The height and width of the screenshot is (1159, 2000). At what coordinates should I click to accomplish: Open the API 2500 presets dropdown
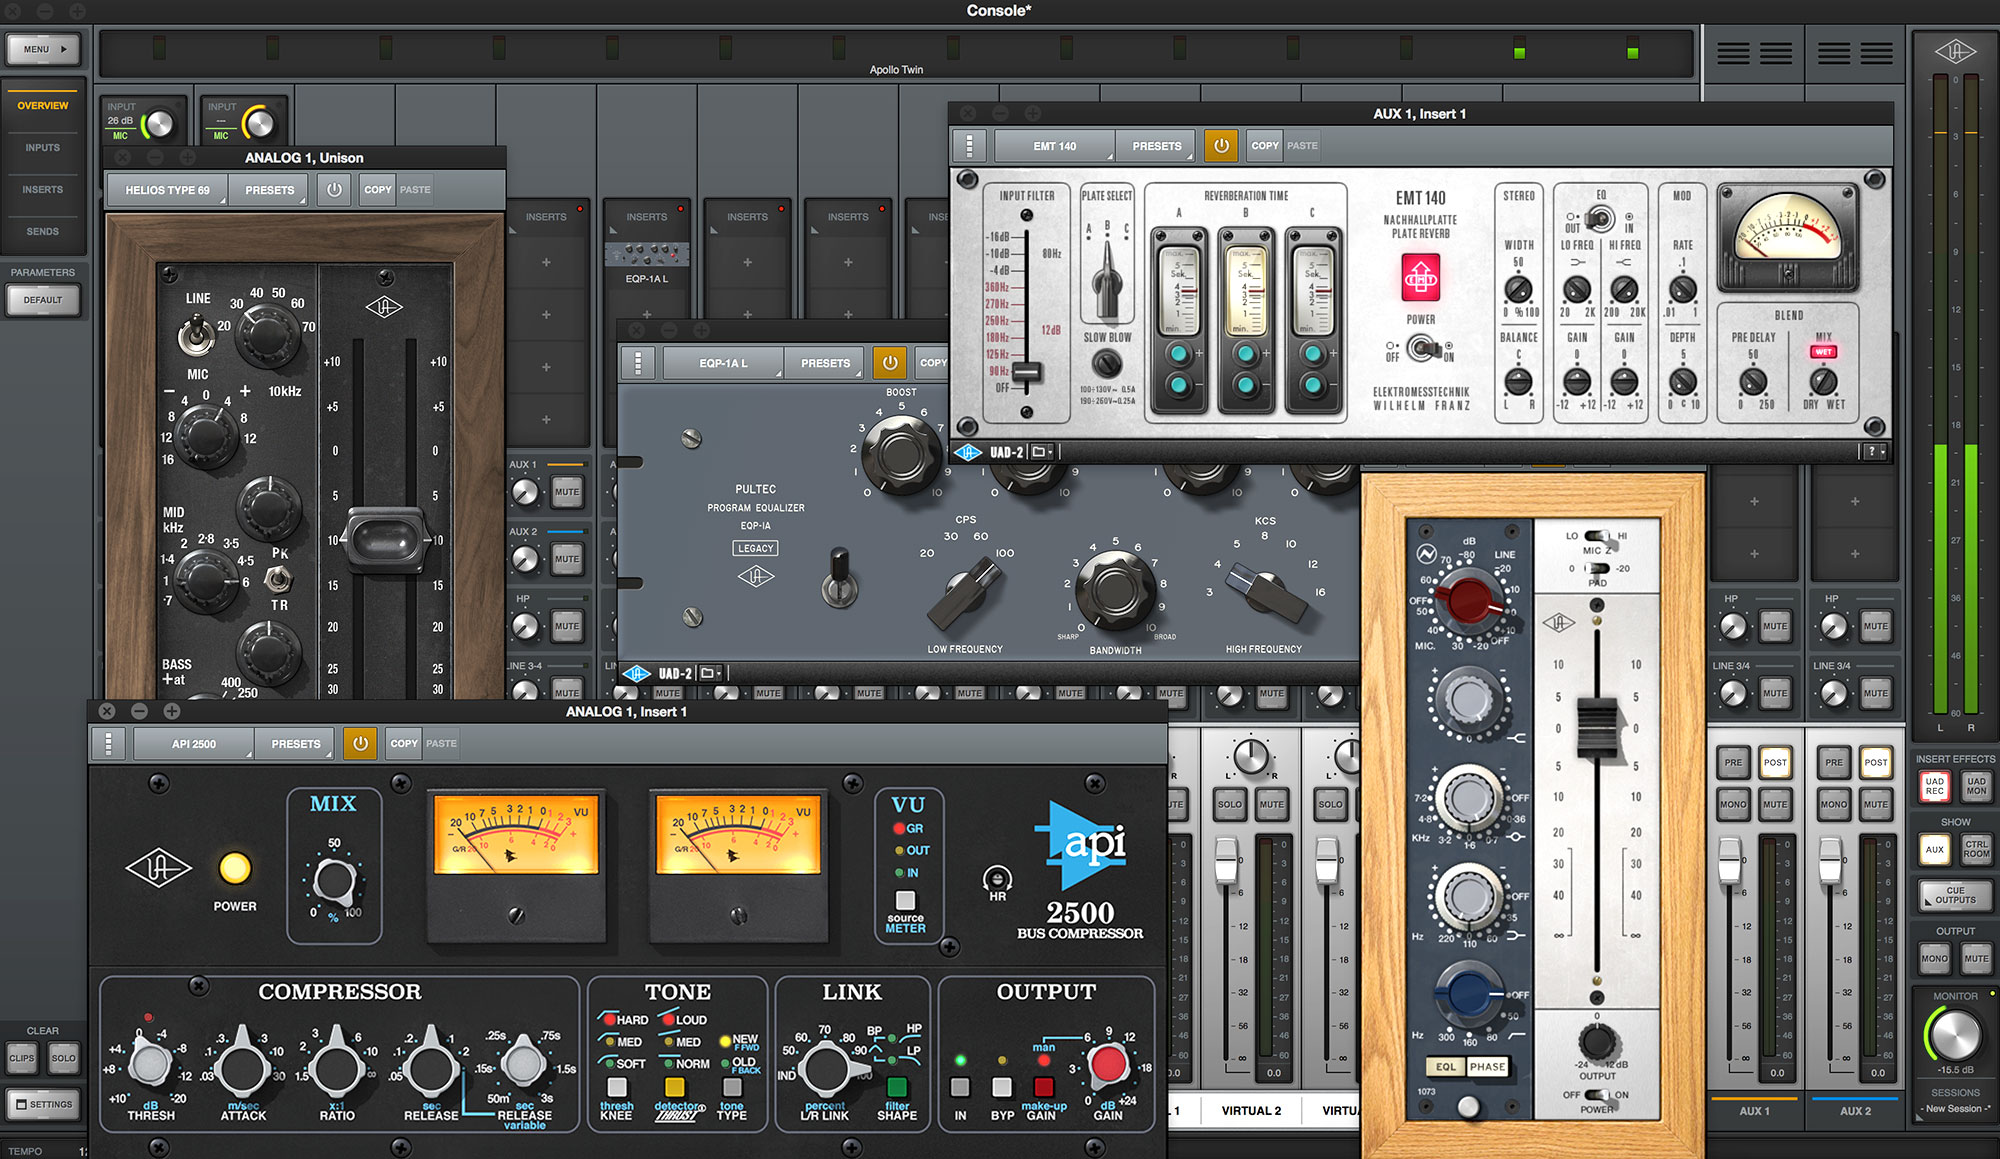(296, 743)
